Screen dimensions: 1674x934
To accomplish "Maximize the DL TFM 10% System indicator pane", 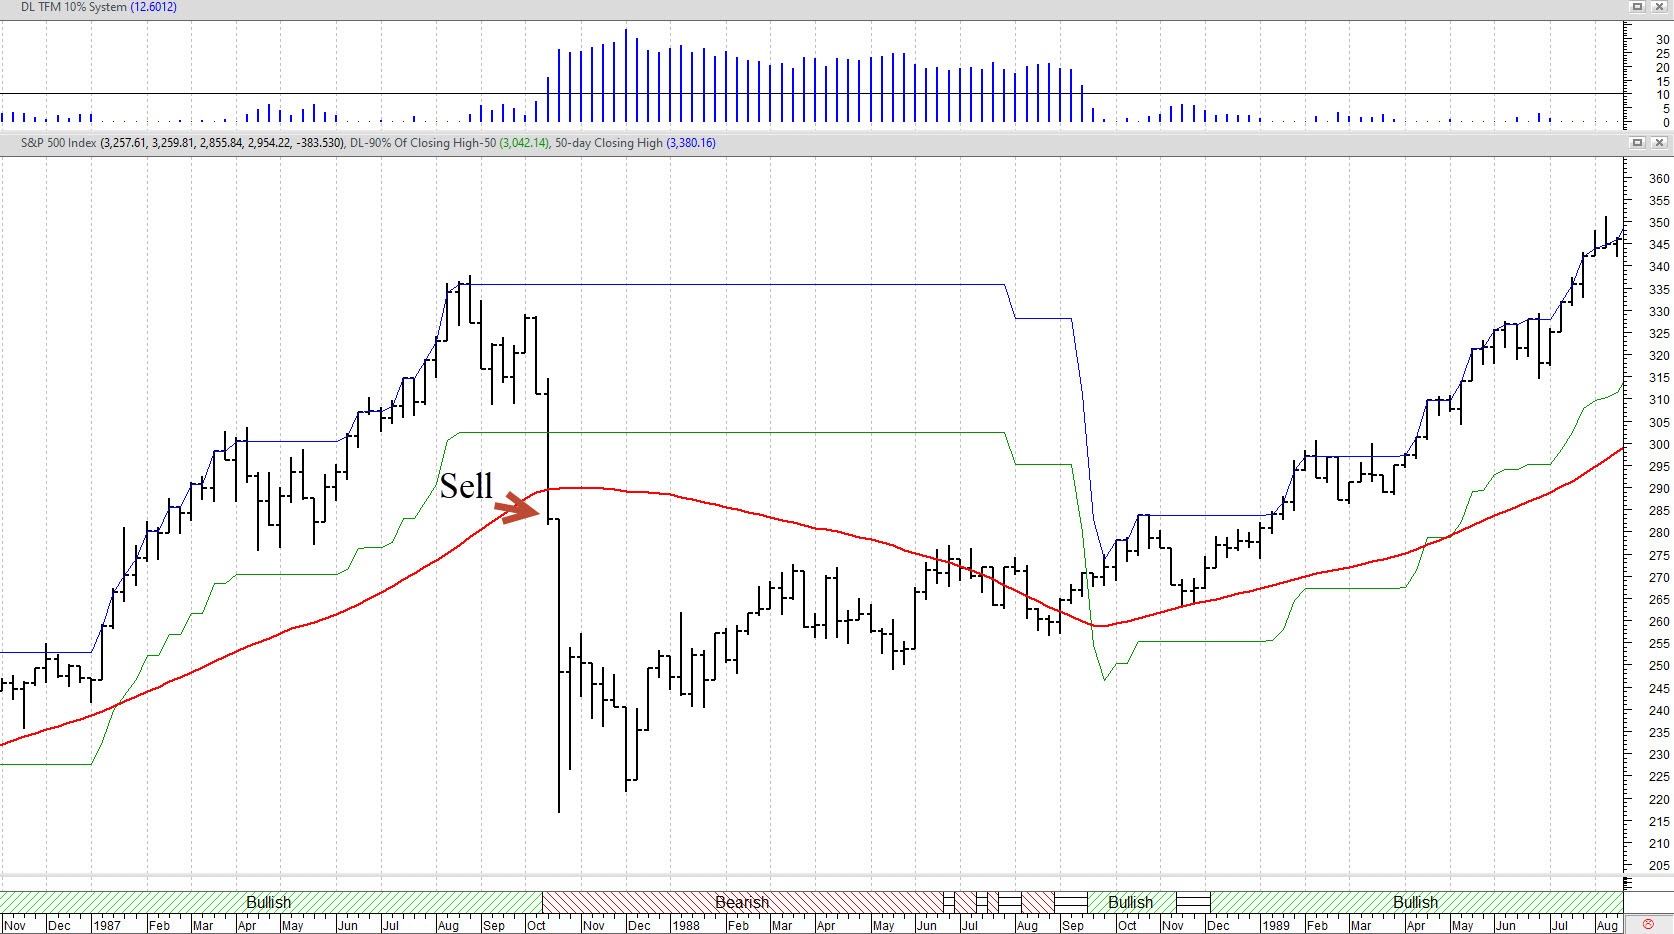I will (x=1637, y=6).
